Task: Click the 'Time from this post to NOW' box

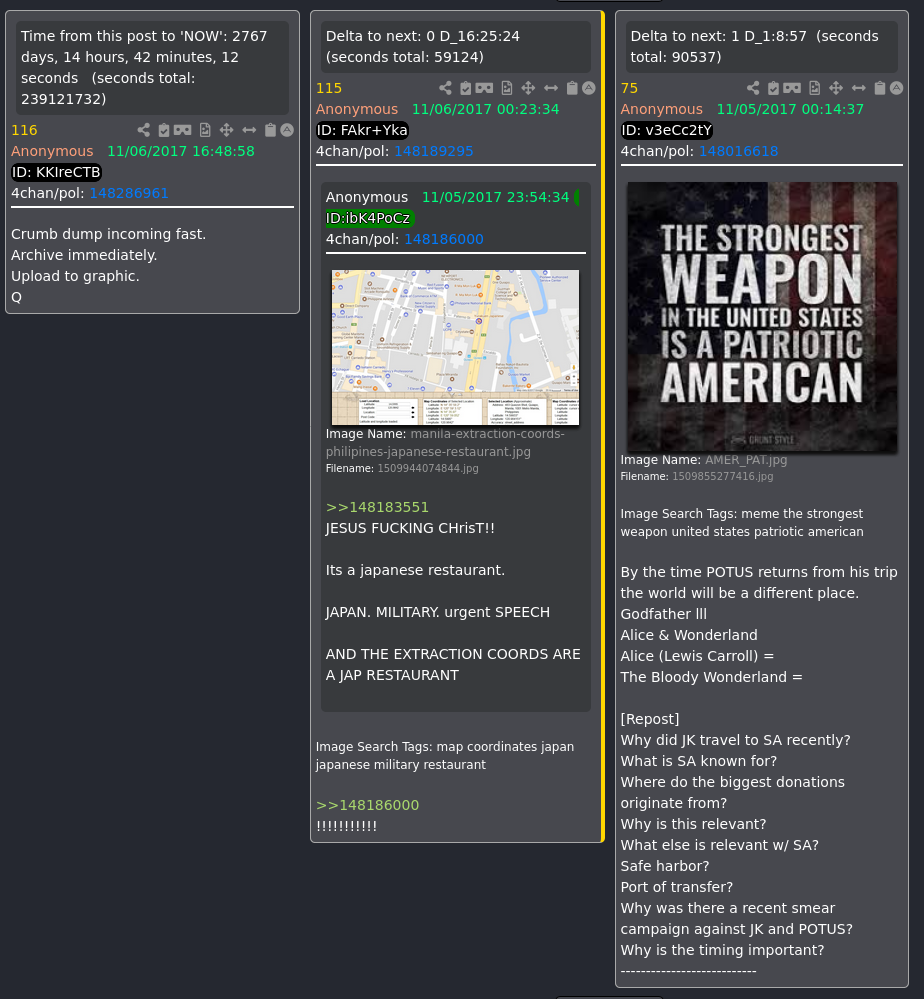Action: (152, 68)
